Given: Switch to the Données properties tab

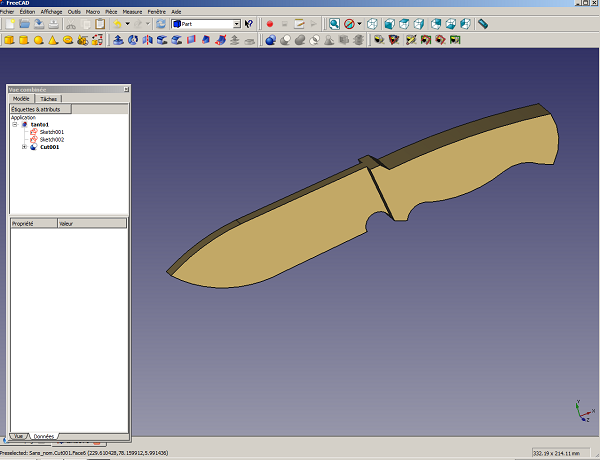Looking at the screenshot, I should [x=44, y=436].
